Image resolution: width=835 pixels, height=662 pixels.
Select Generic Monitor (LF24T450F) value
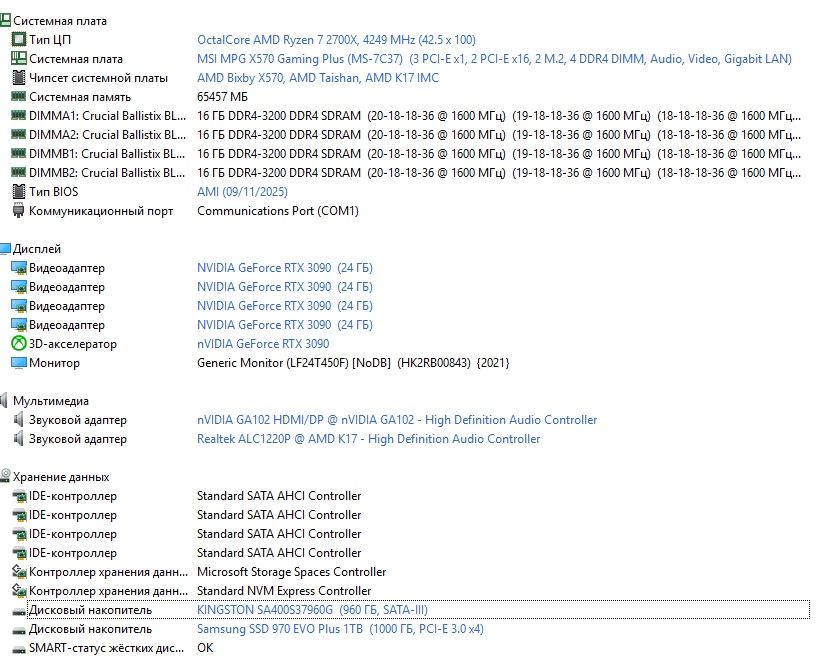coord(353,363)
